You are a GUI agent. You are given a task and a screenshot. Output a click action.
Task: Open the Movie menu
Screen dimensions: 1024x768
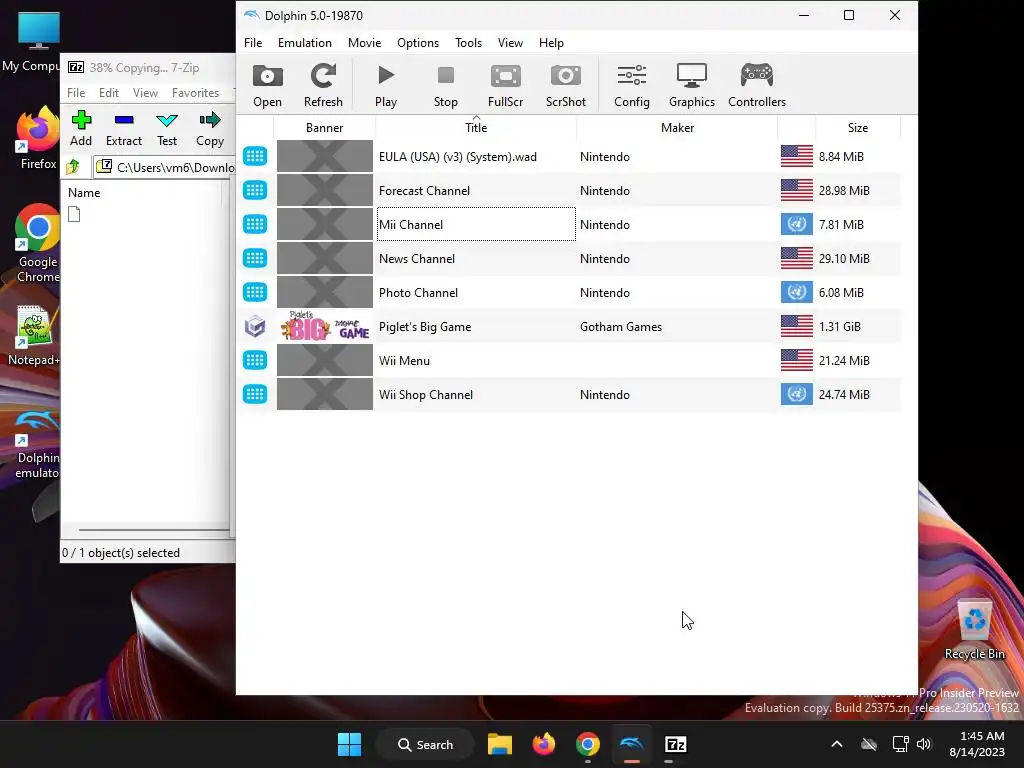point(364,42)
